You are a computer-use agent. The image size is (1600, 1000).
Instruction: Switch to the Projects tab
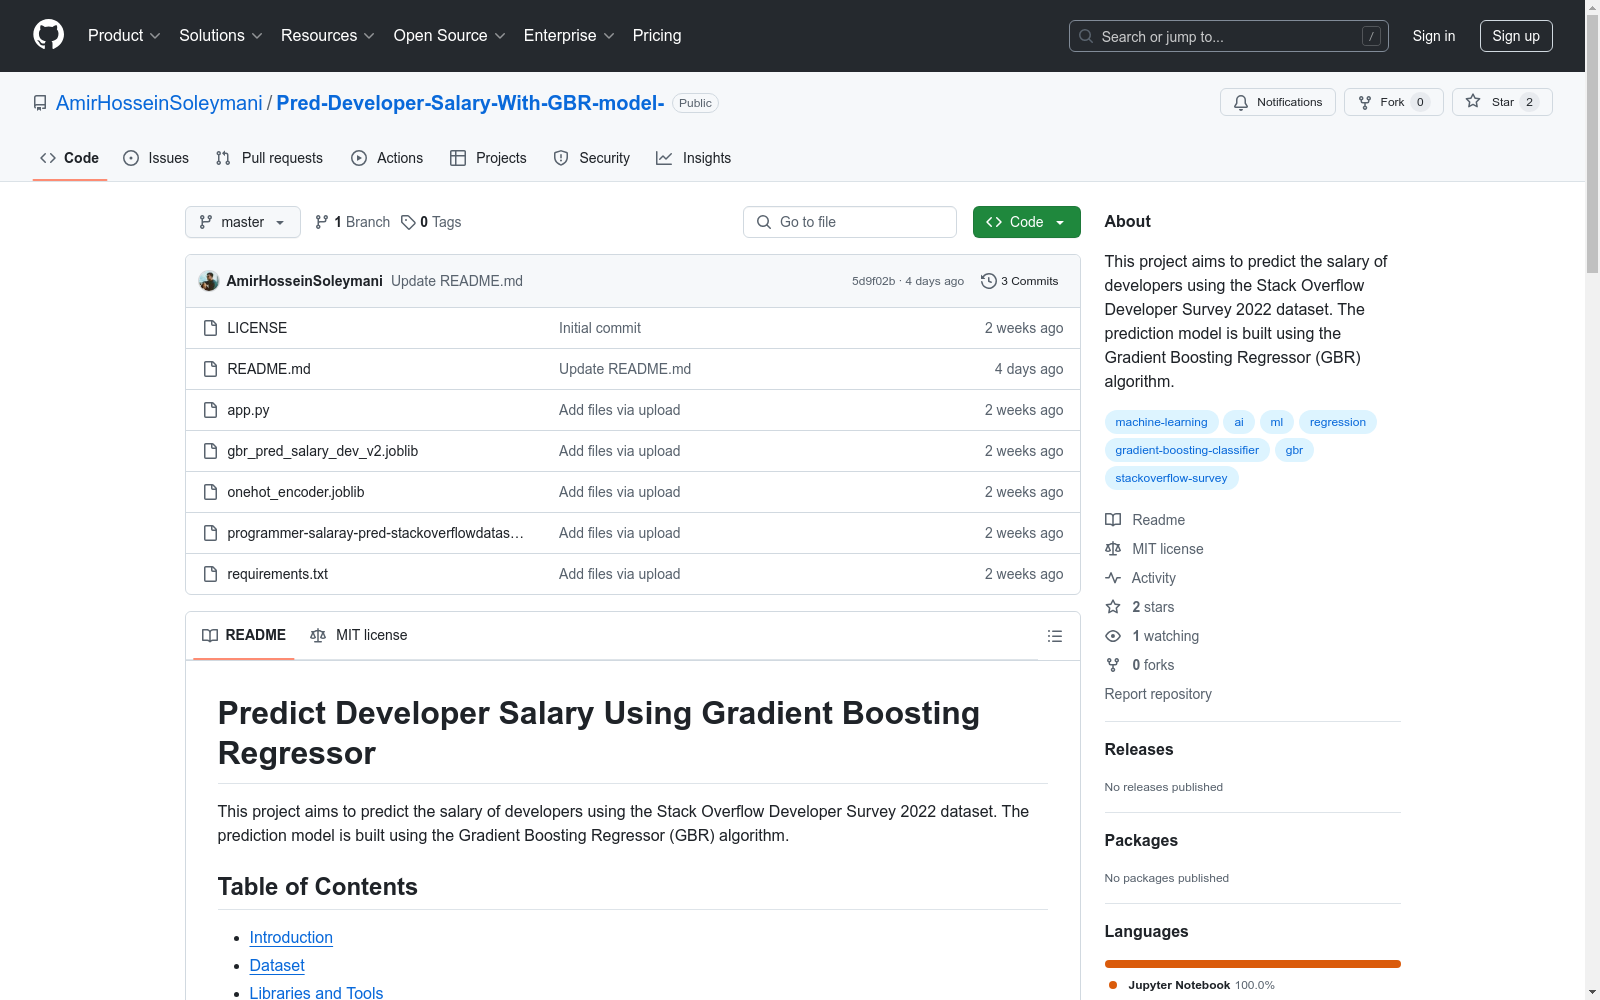[488, 158]
